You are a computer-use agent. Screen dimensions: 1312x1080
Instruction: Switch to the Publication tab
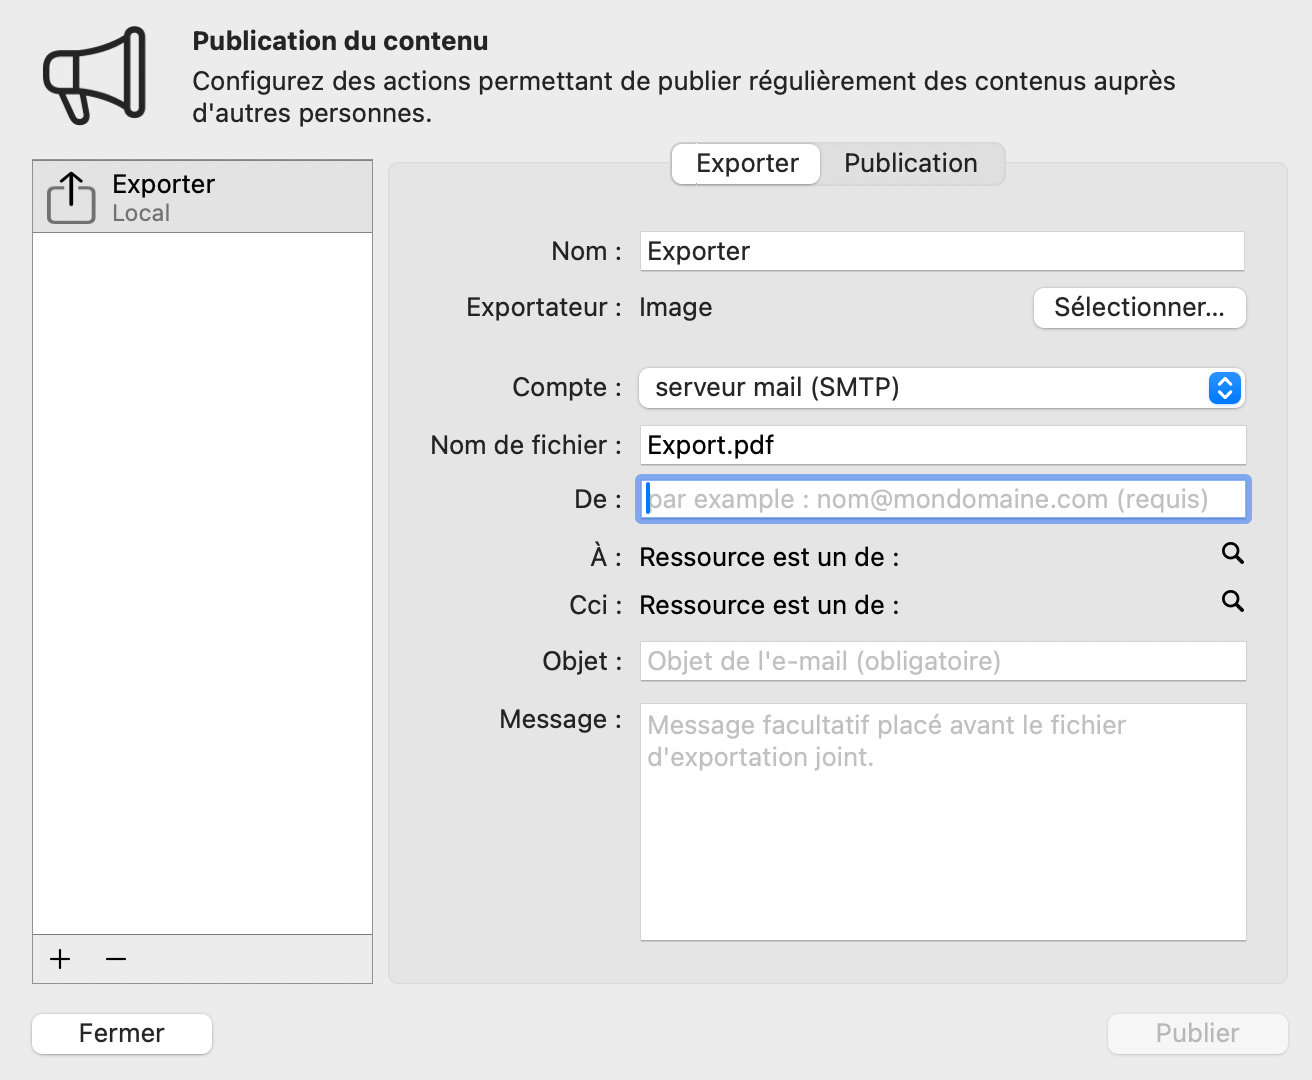click(x=910, y=164)
